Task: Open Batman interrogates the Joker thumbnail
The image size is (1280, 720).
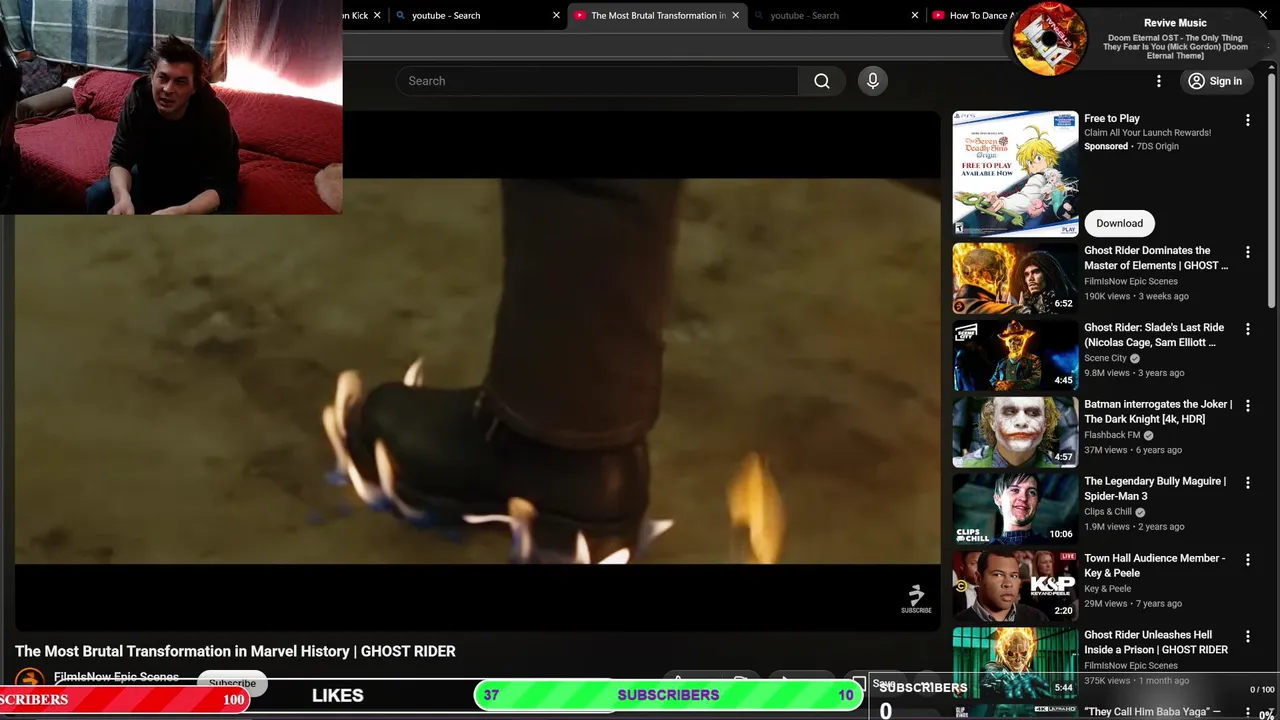Action: tap(1015, 432)
